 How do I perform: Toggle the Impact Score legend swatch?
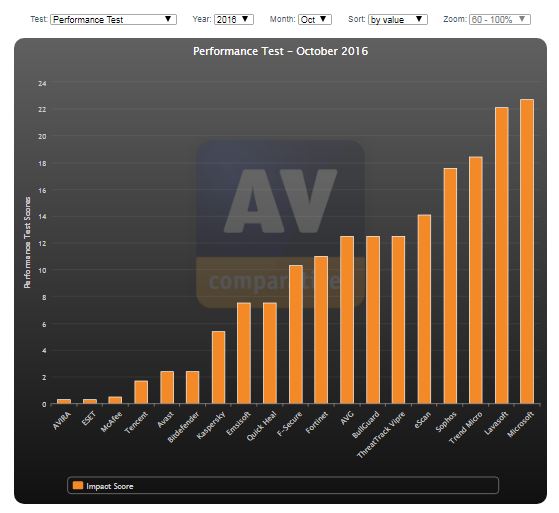(x=78, y=485)
